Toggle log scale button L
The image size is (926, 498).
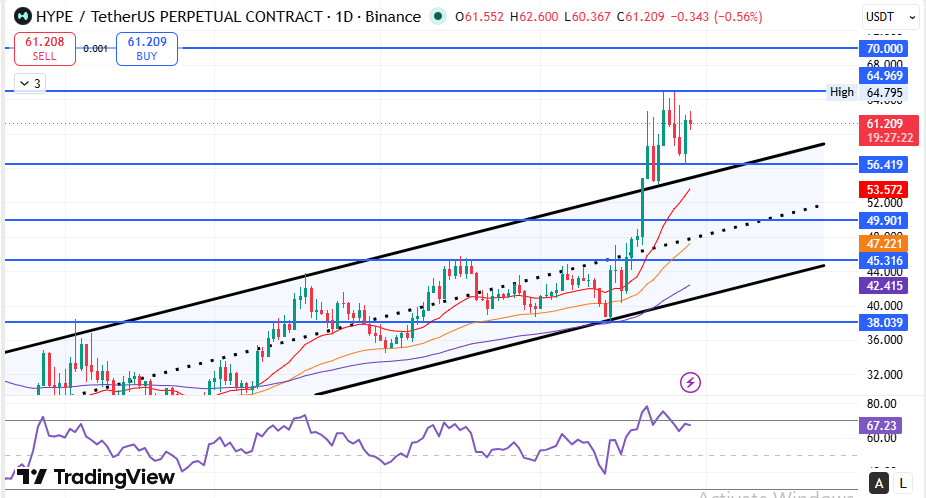pos(902,484)
